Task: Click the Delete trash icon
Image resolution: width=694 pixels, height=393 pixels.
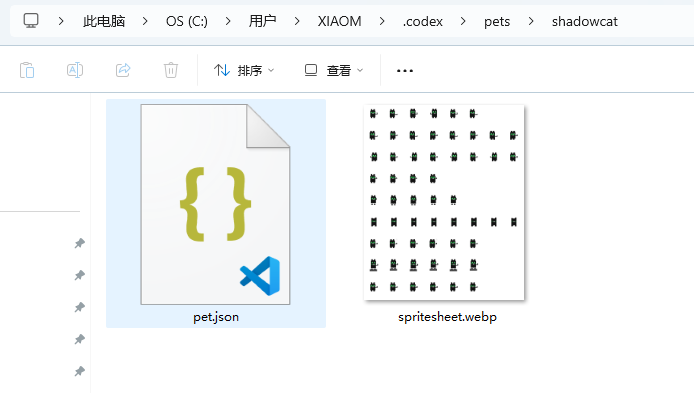Action: (x=171, y=70)
